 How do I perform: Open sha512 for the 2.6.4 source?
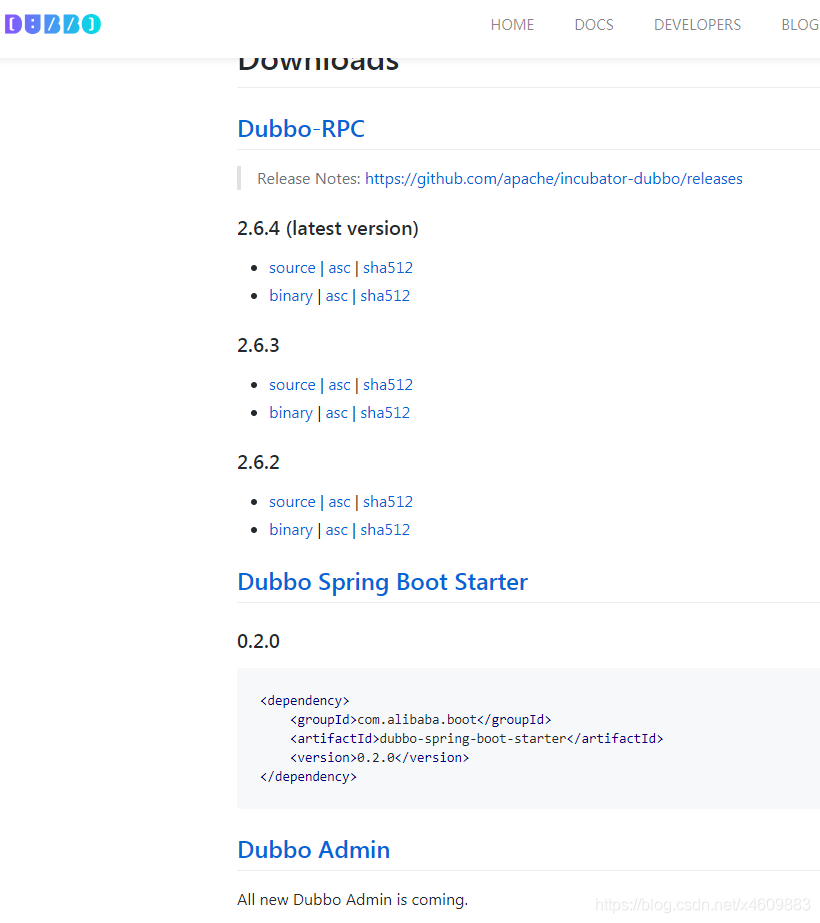point(388,268)
